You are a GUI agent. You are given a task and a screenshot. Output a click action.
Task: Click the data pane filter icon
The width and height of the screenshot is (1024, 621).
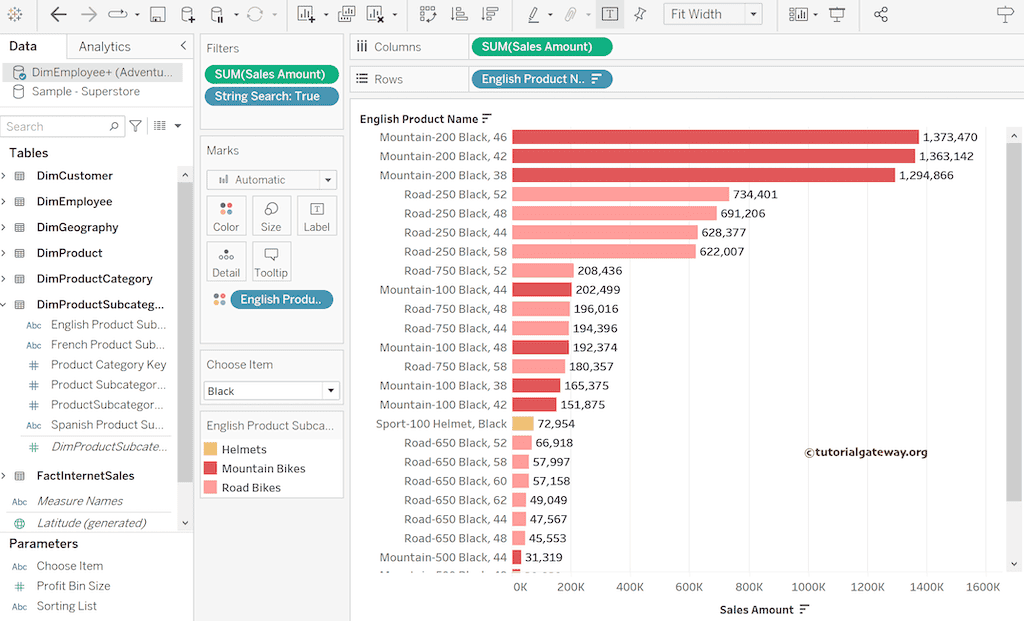pyautogui.click(x=136, y=126)
